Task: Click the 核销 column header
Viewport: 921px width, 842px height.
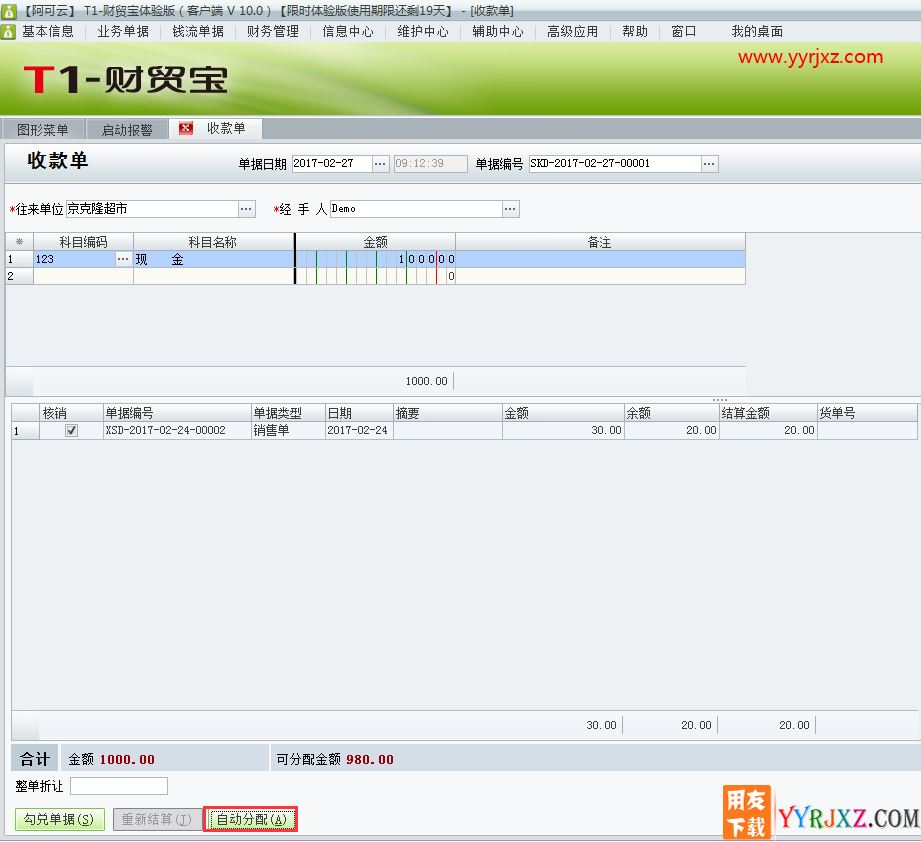Action: coord(71,413)
